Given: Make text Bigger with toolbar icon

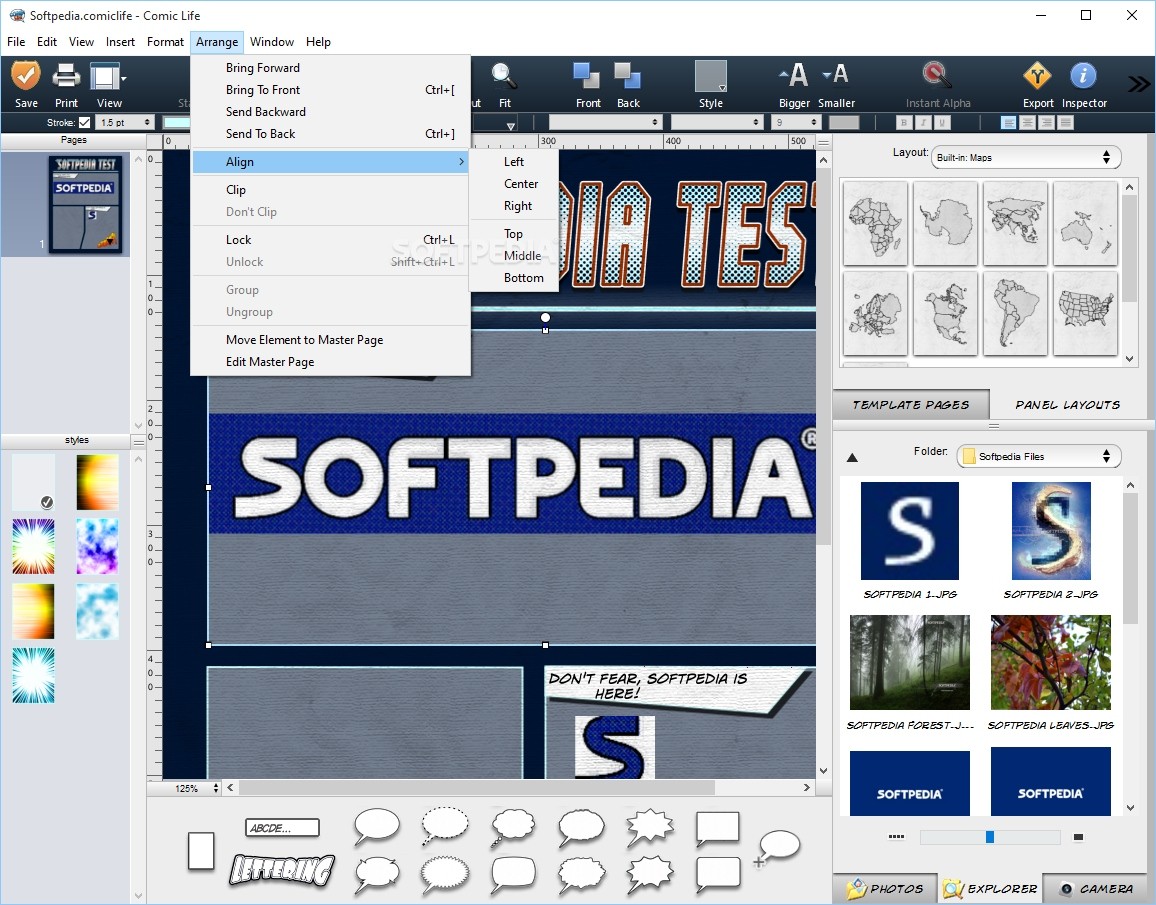Looking at the screenshot, I should [794, 75].
